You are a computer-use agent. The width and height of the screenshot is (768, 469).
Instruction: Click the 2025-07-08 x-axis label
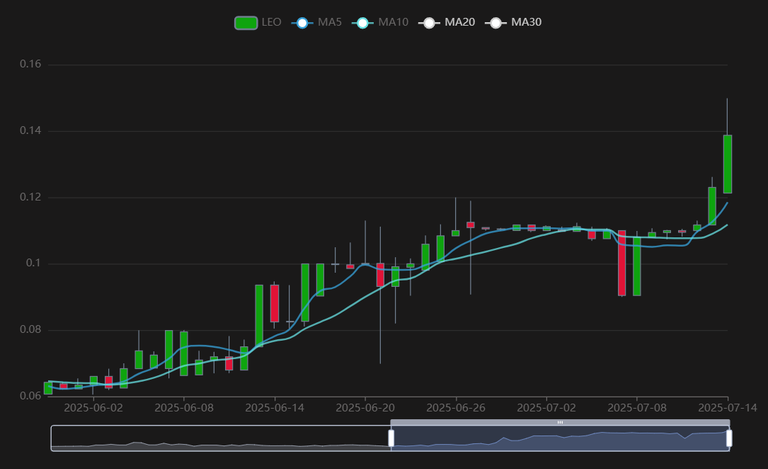pos(637,408)
